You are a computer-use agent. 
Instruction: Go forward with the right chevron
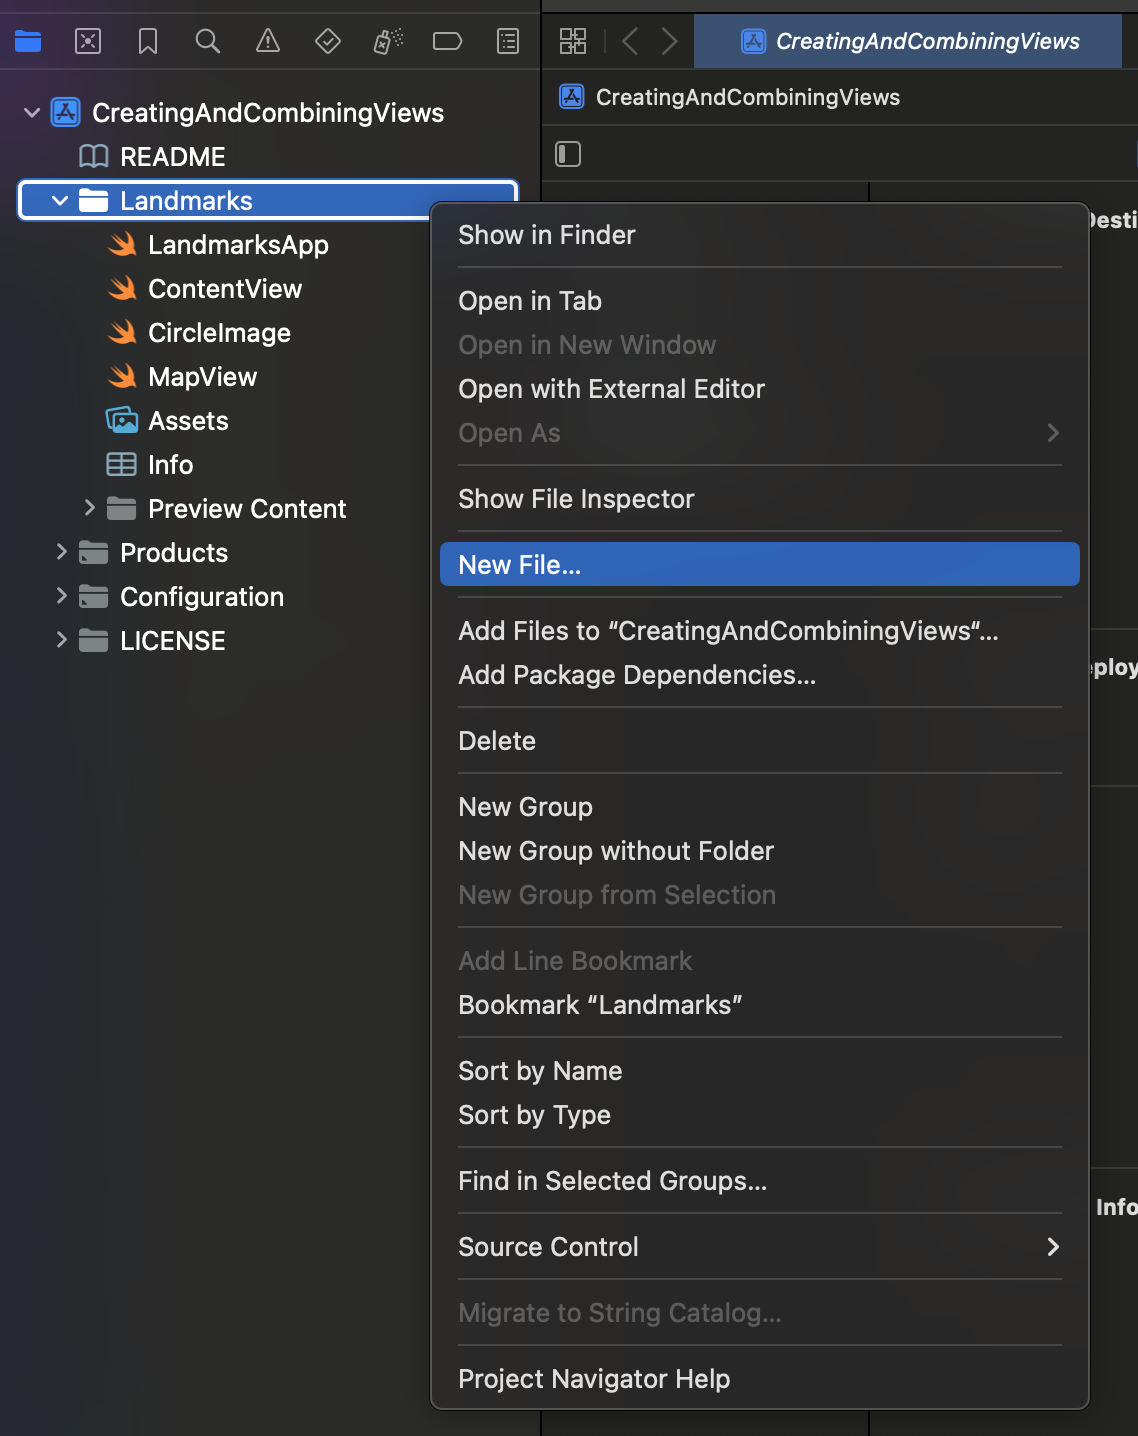pos(670,41)
